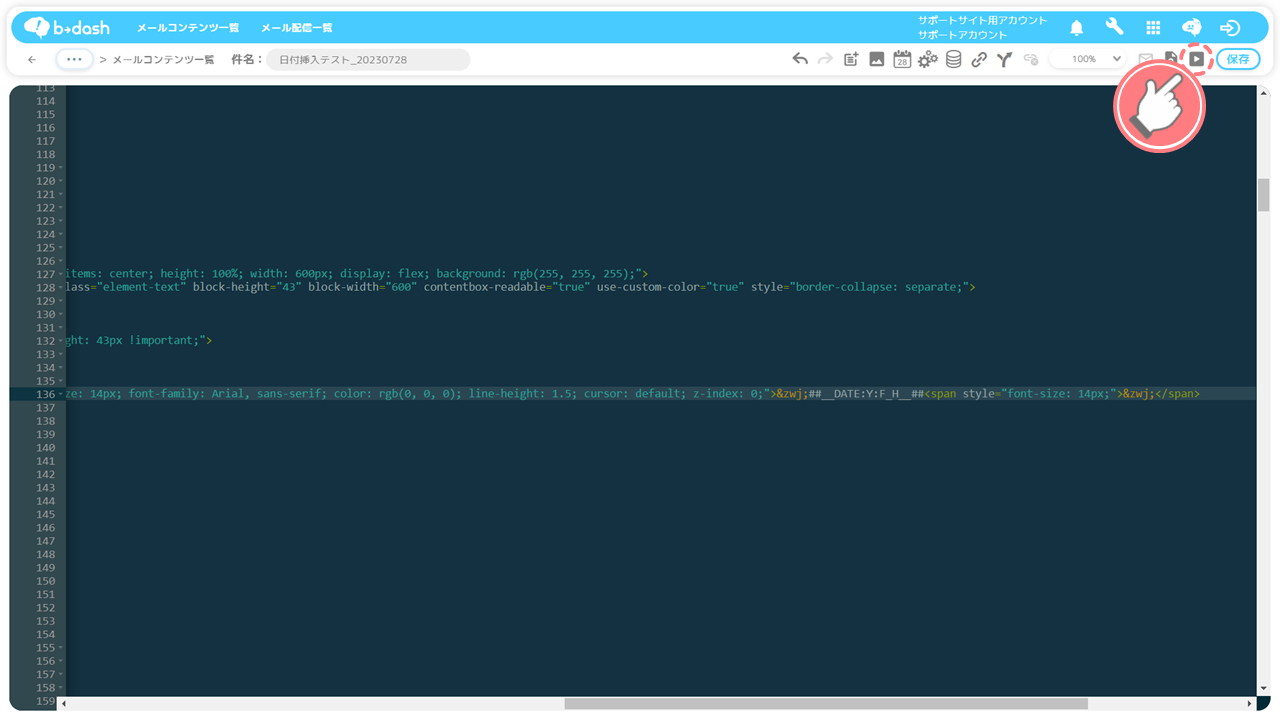Go back with the left arrow

pyautogui.click(x=32, y=60)
